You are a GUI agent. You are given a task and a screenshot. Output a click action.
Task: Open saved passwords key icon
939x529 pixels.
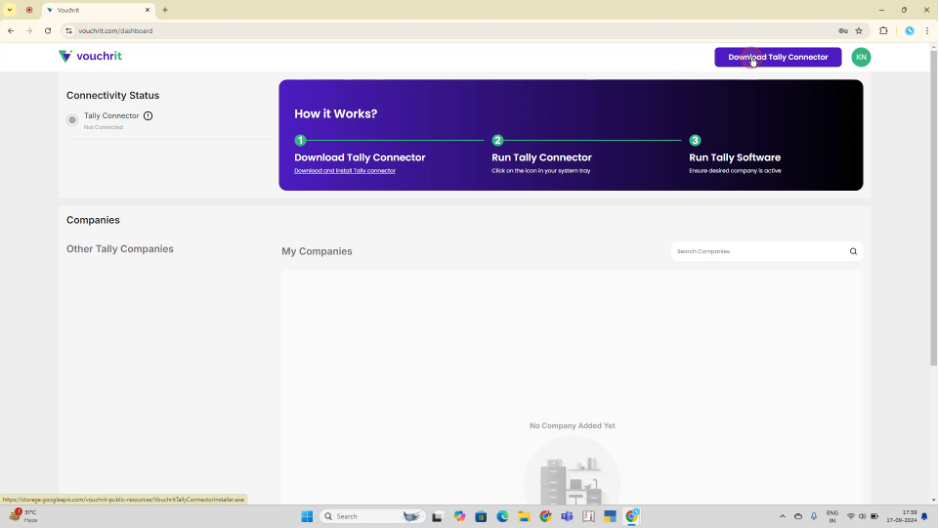(843, 31)
